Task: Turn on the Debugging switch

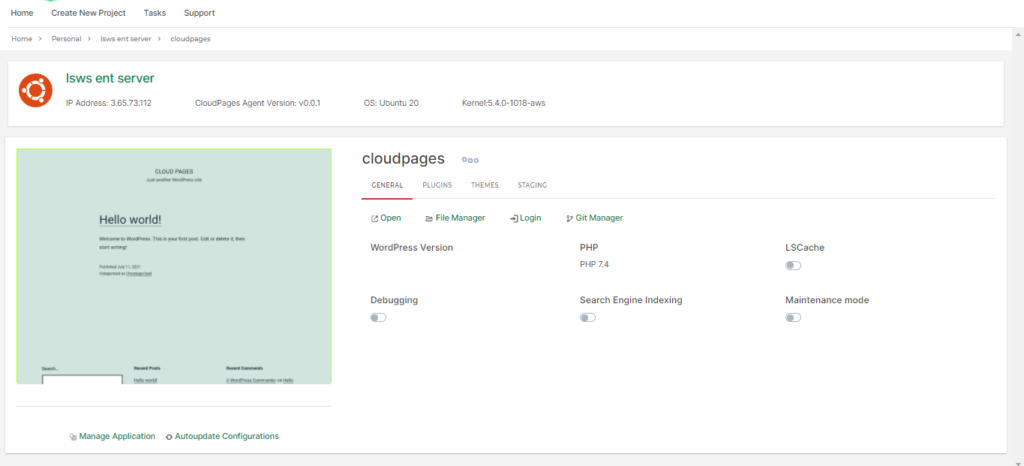Action: tap(378, 318)
